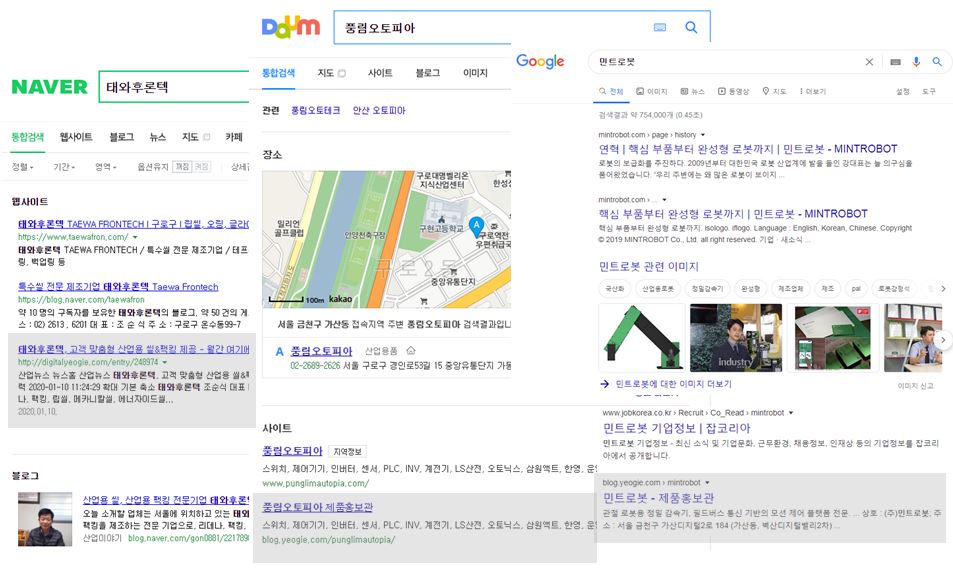Screen dimensions: 953x571
Task: Open Naver blog author photo thumbnail
Action: pos(45,519)
